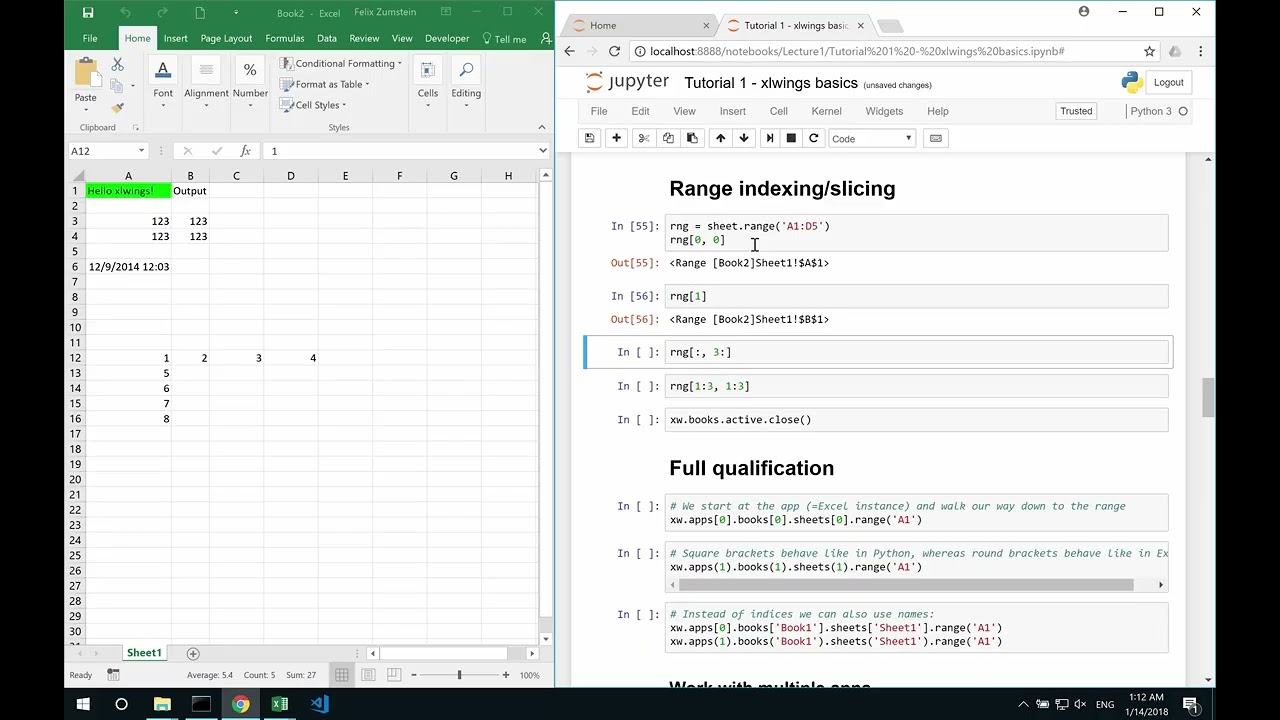The height and width of the screenshot is (720, 1280).
Task: Copy selection with Excel copy icon
Action: 117,86
